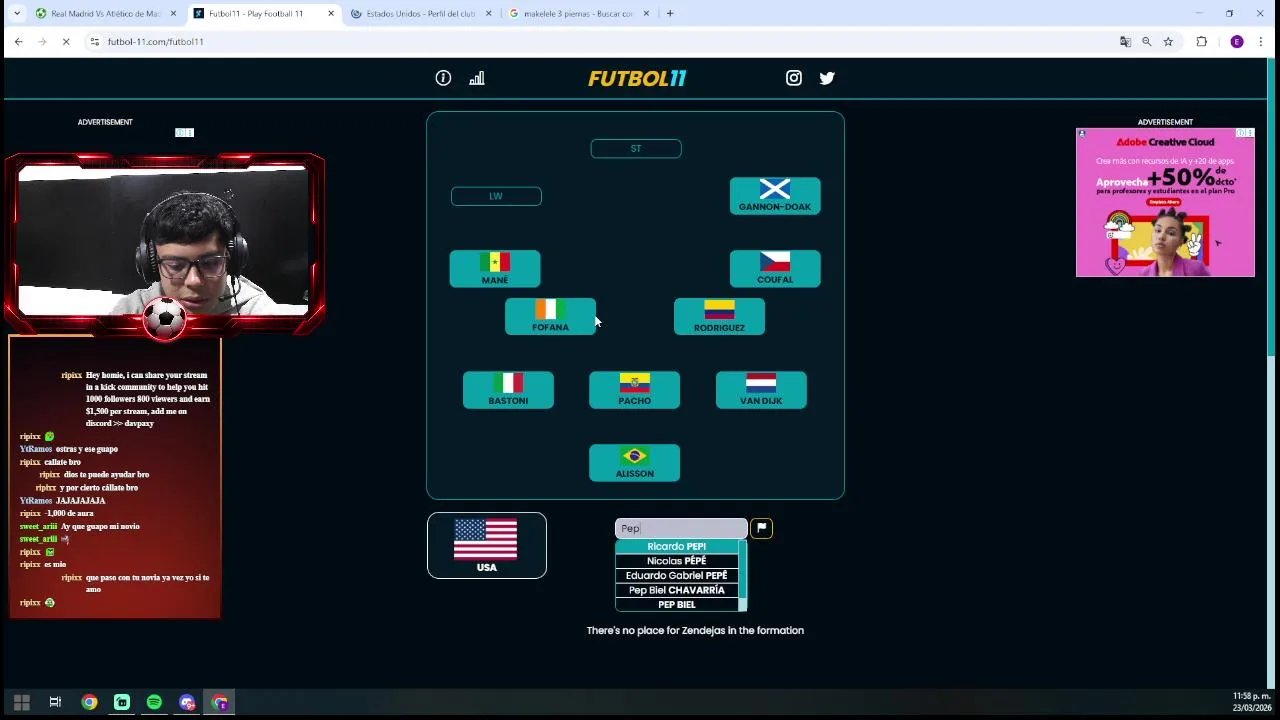This screenshot has width=1280, height=720.
Task: Stop page loading with the X button
Action: 66,41
